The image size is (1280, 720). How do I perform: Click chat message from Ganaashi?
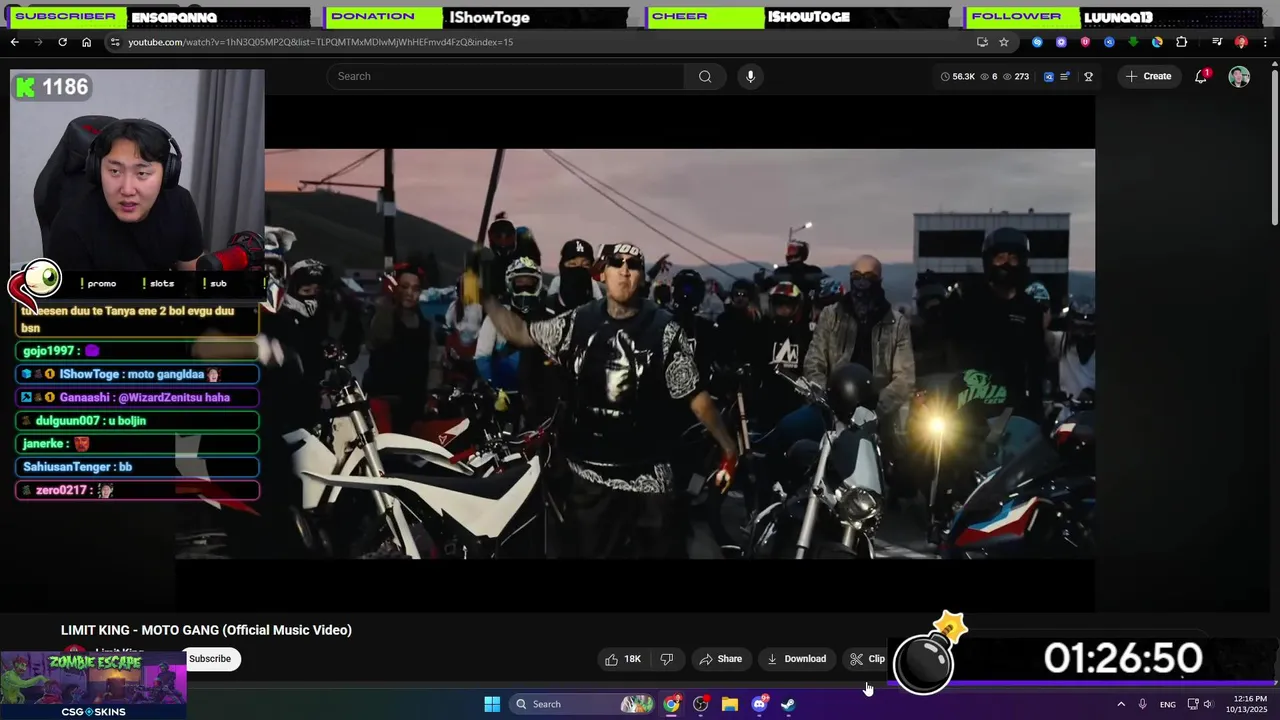point(138,397)
